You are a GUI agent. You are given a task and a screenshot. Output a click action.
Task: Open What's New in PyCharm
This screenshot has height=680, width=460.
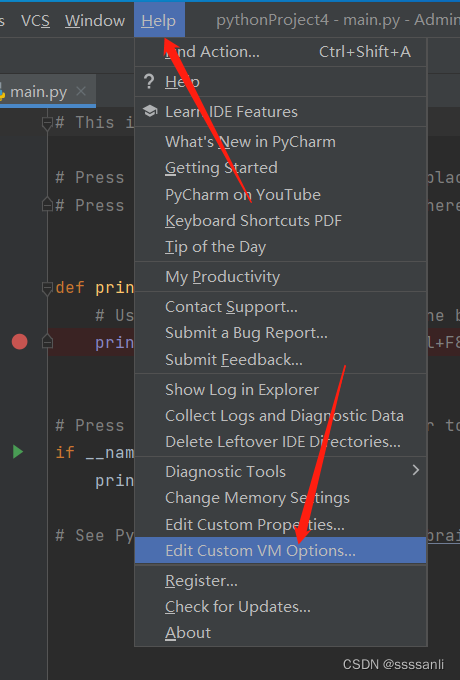click(281, 142)
